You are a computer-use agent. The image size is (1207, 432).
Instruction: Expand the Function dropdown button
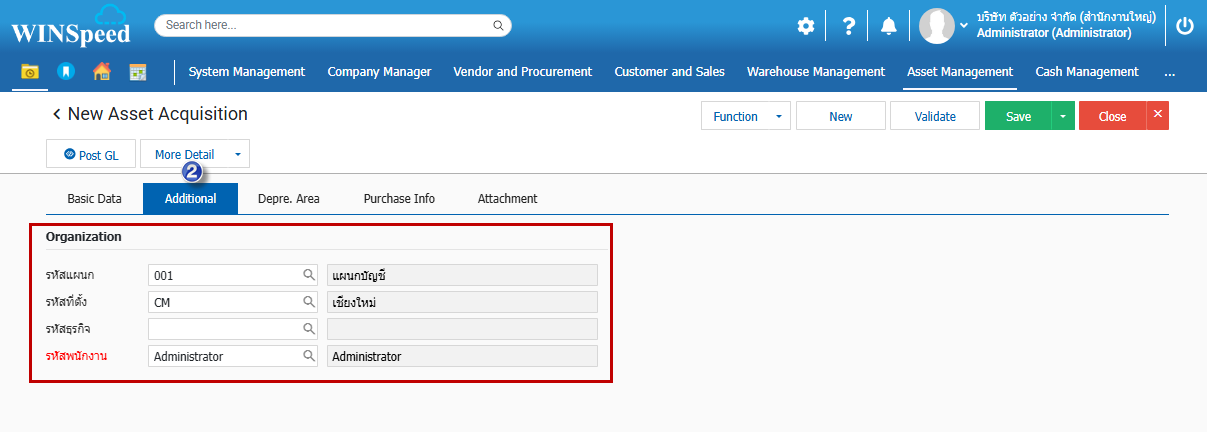click(778, 117)
